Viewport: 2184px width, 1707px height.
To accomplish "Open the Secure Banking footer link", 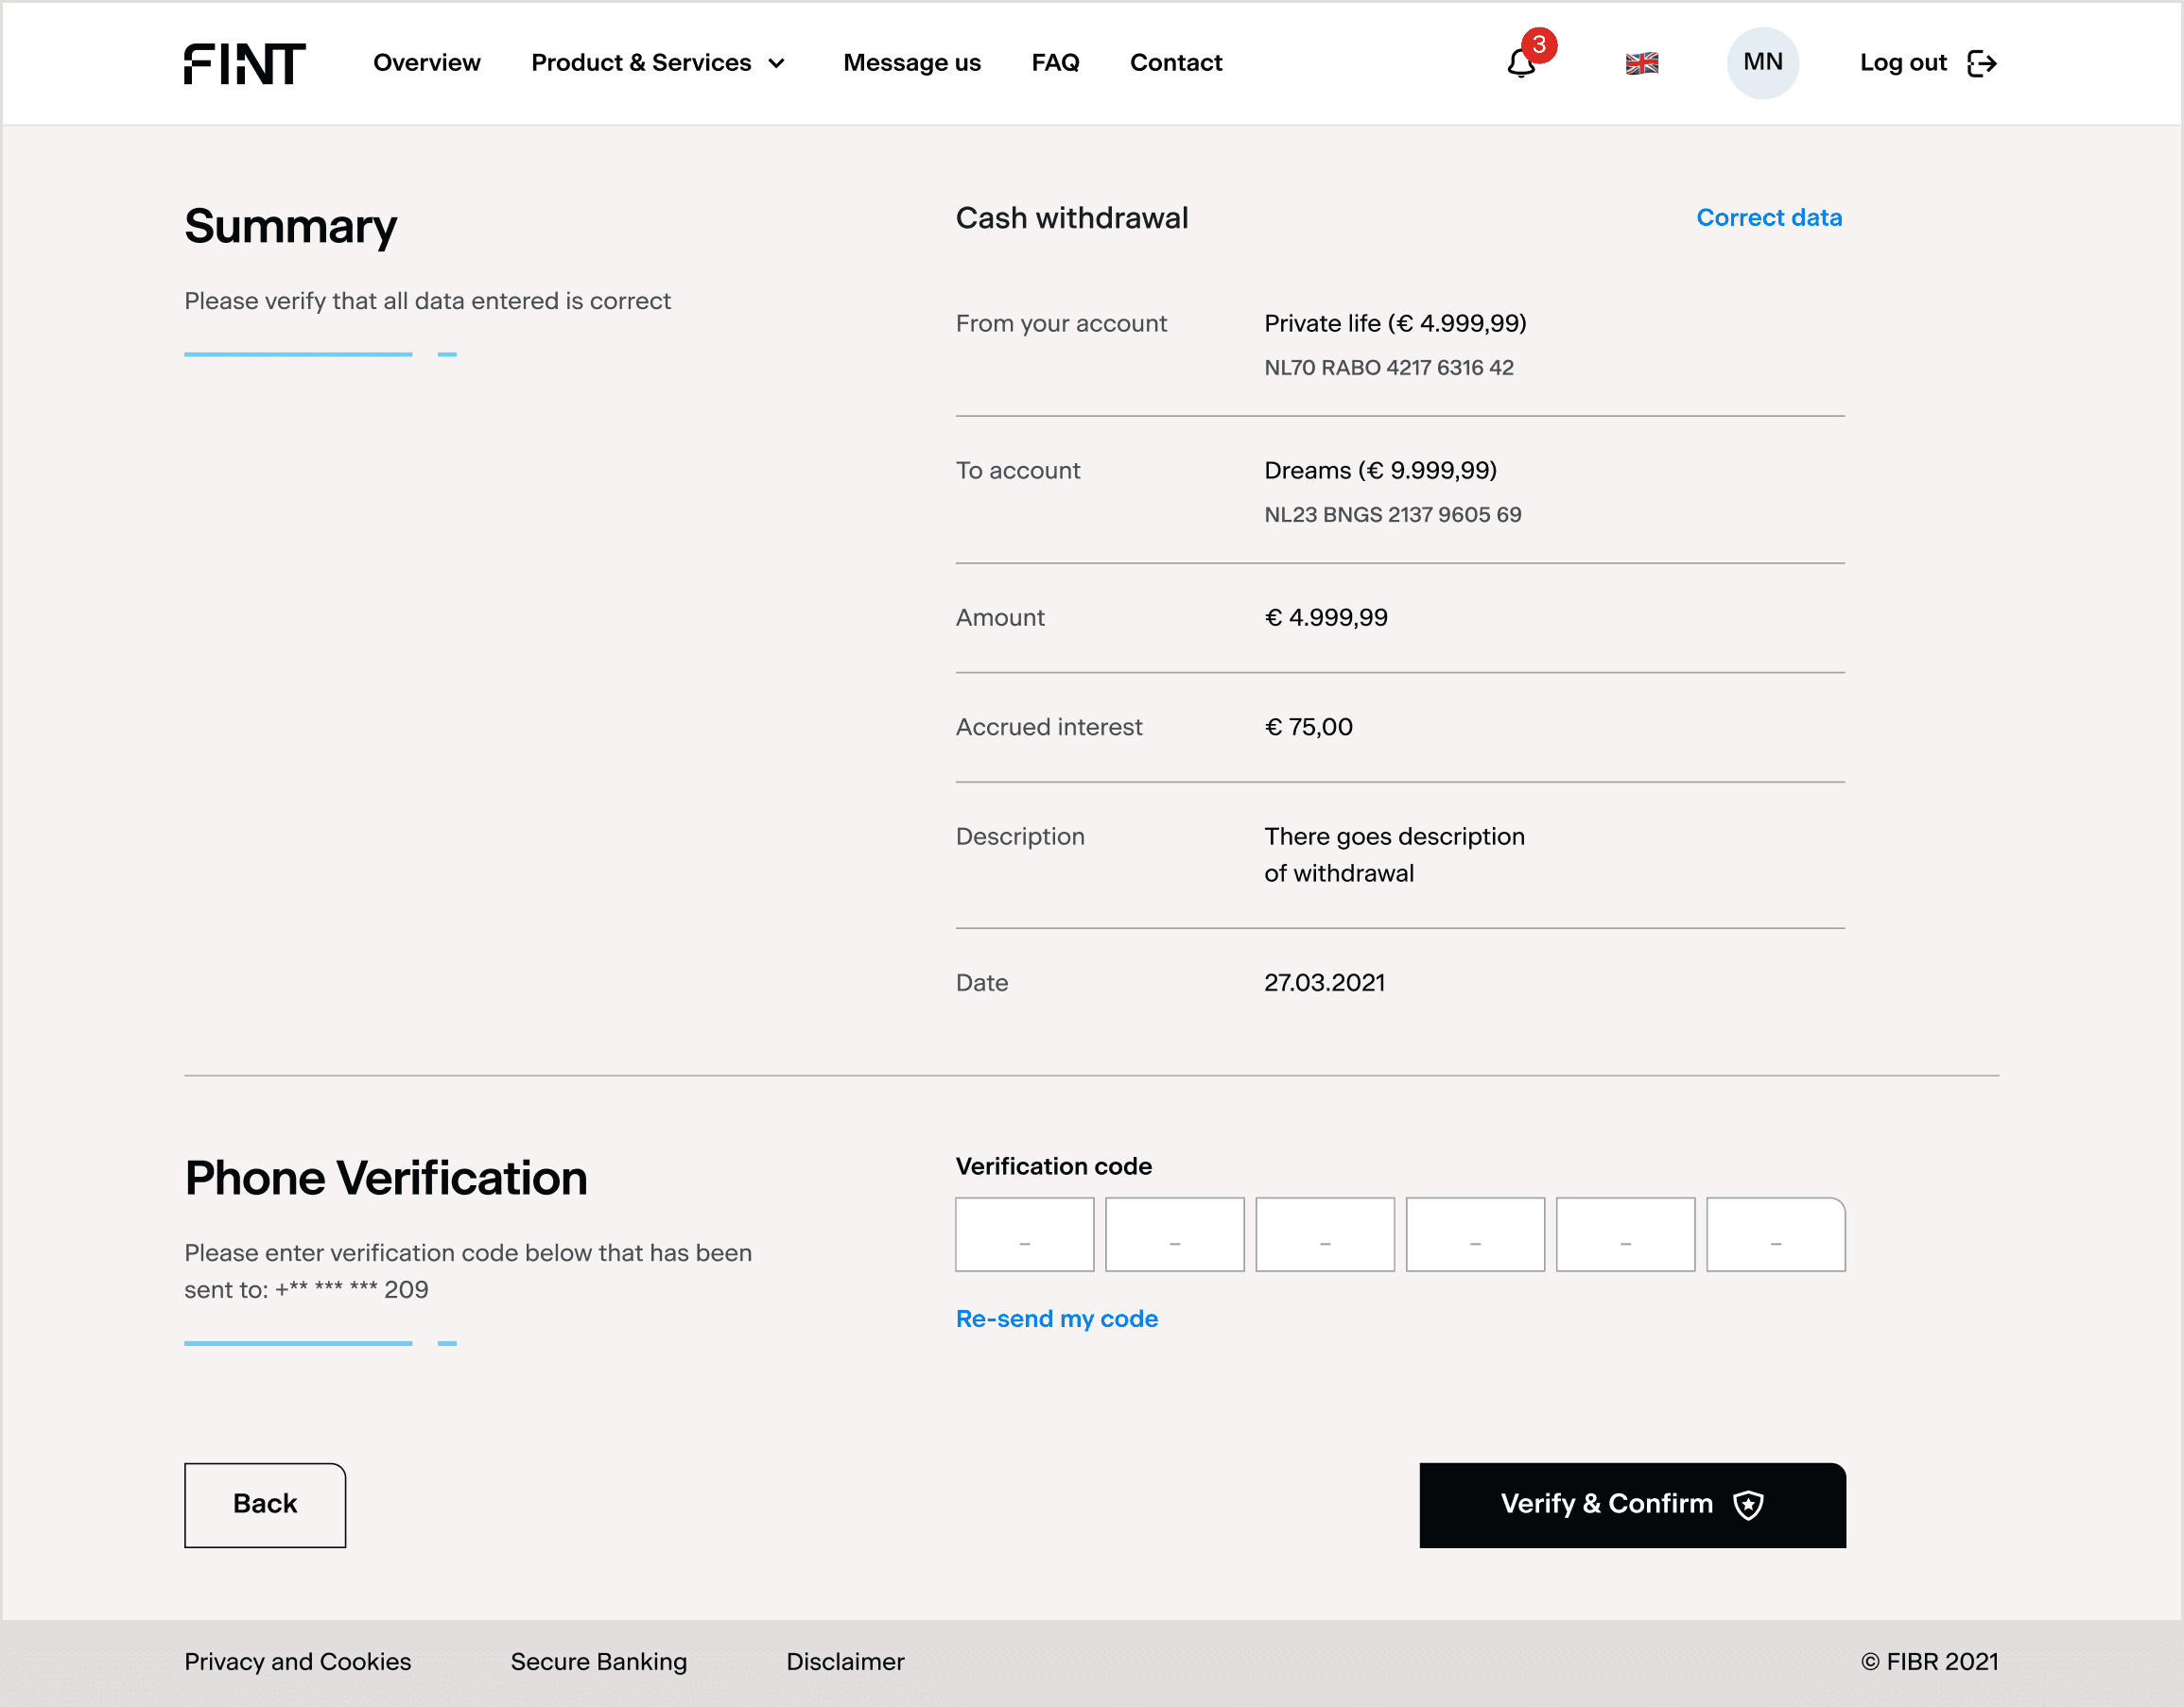I will 598,1661.
